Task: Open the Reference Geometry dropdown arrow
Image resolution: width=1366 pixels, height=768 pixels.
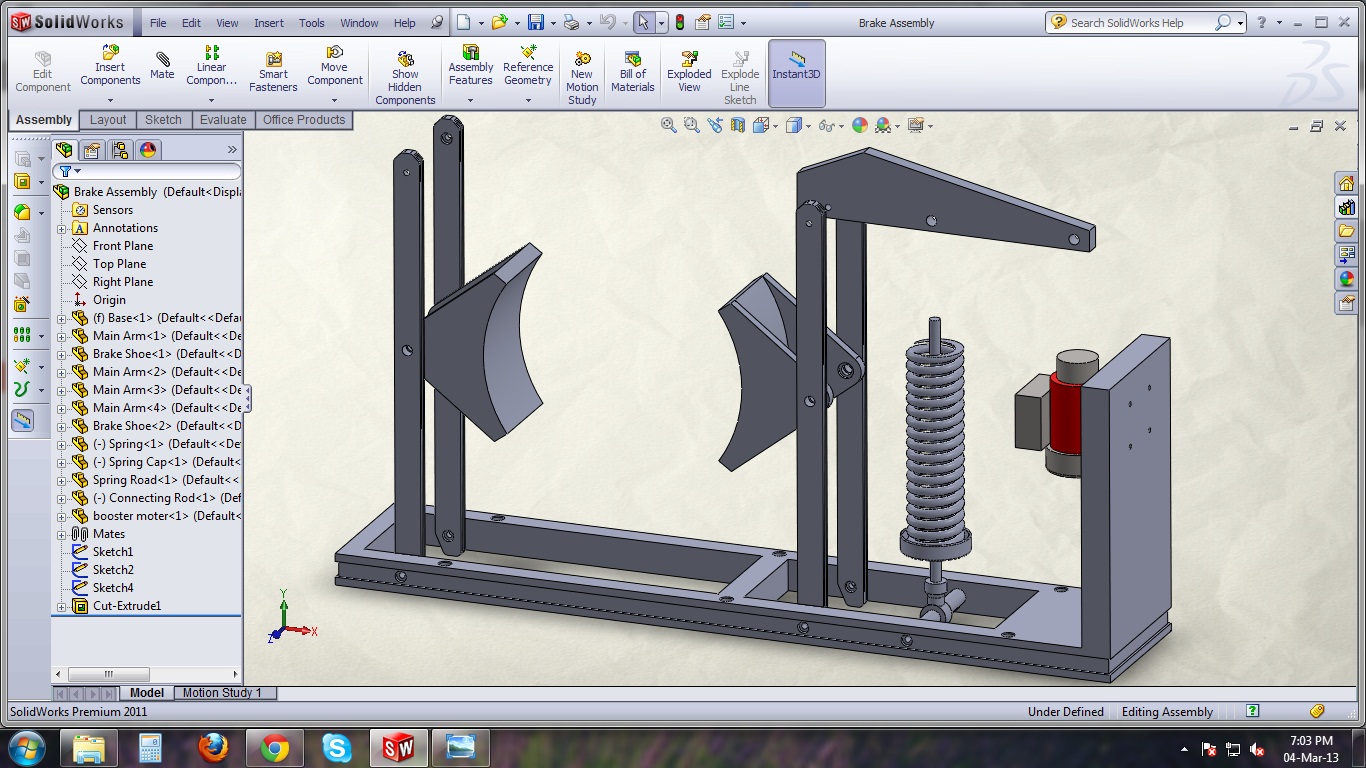Action: pyautogui.click(x=528, y=100)
